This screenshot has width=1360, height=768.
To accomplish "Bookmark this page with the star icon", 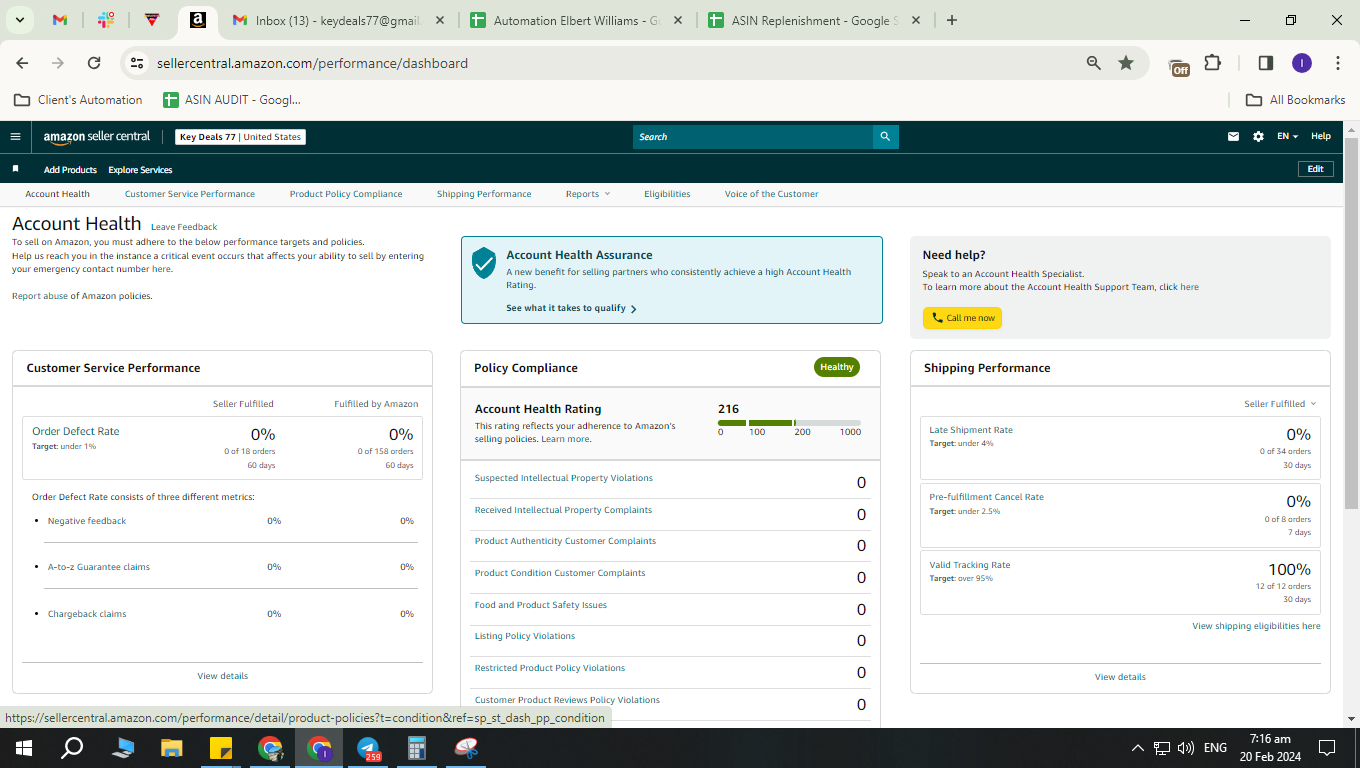I will [1126, 63].
